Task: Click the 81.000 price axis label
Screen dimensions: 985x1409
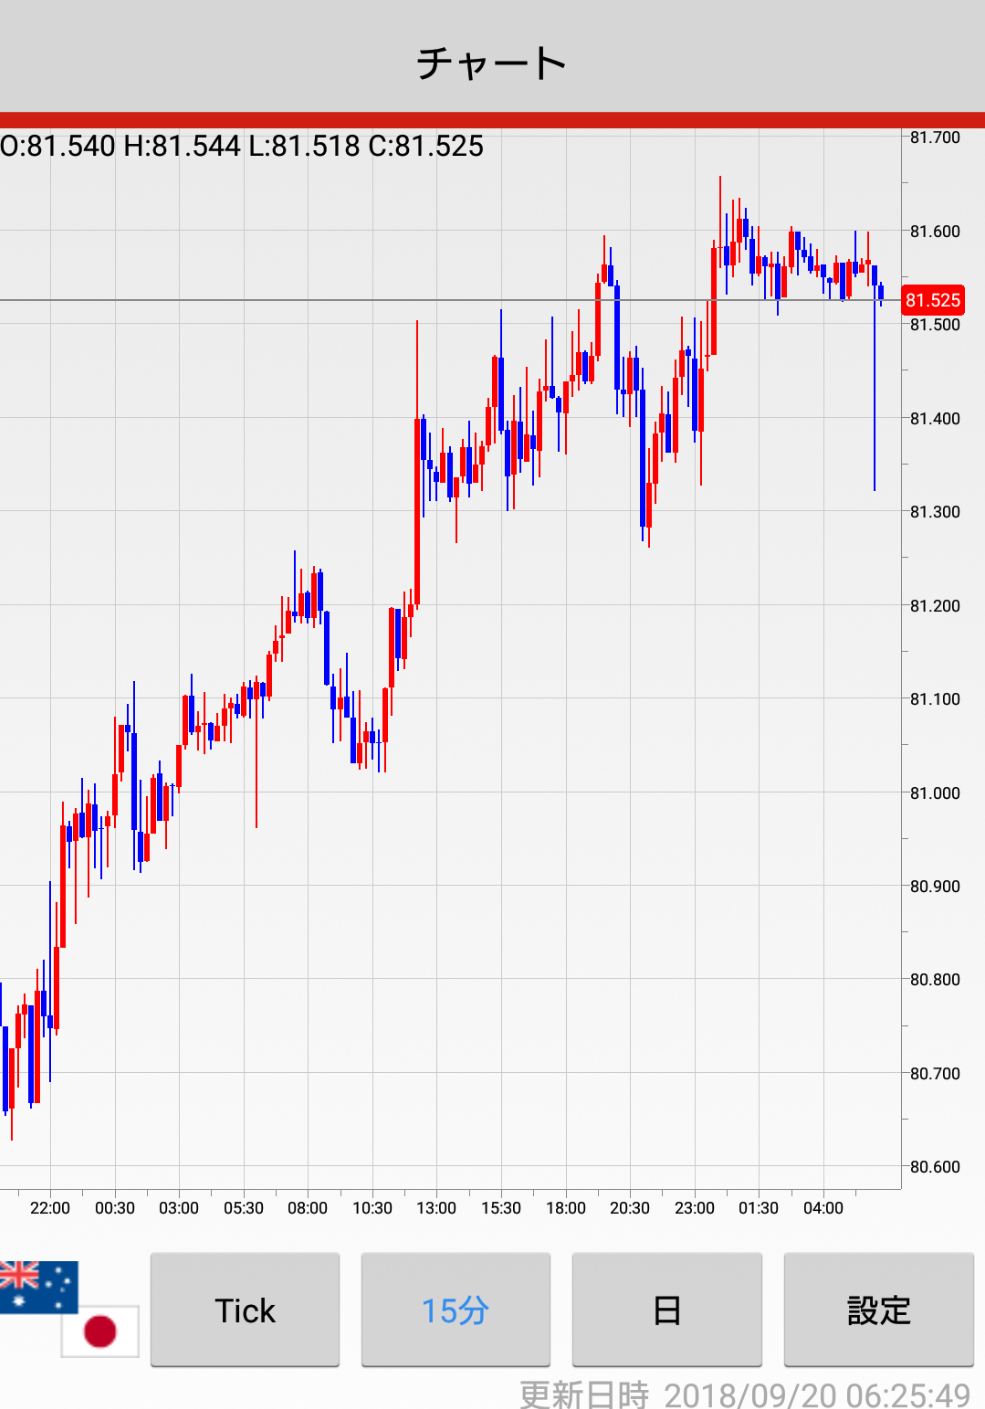Action: coord(934,793)
